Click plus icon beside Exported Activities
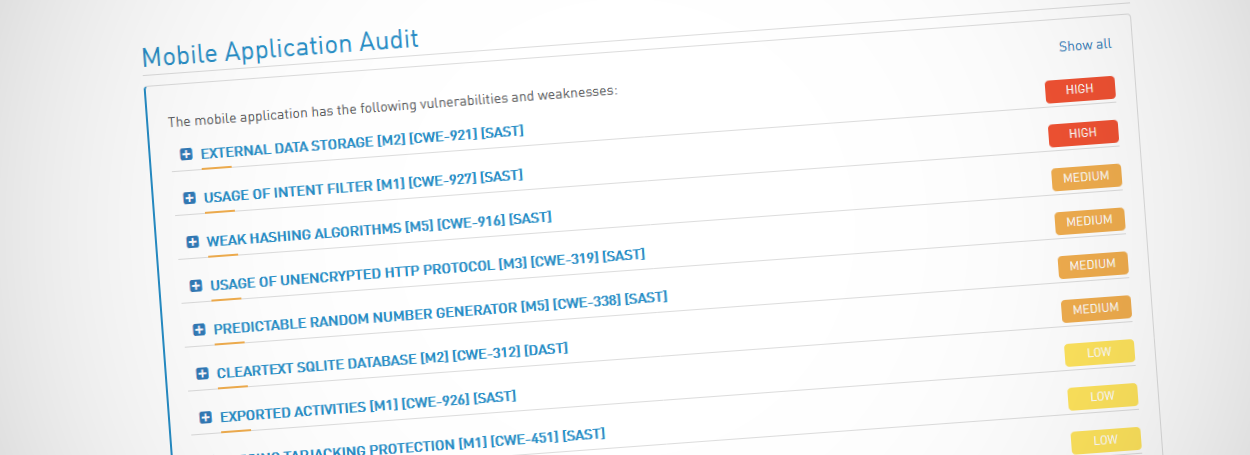1250x455 pixels. pos(206,417)
